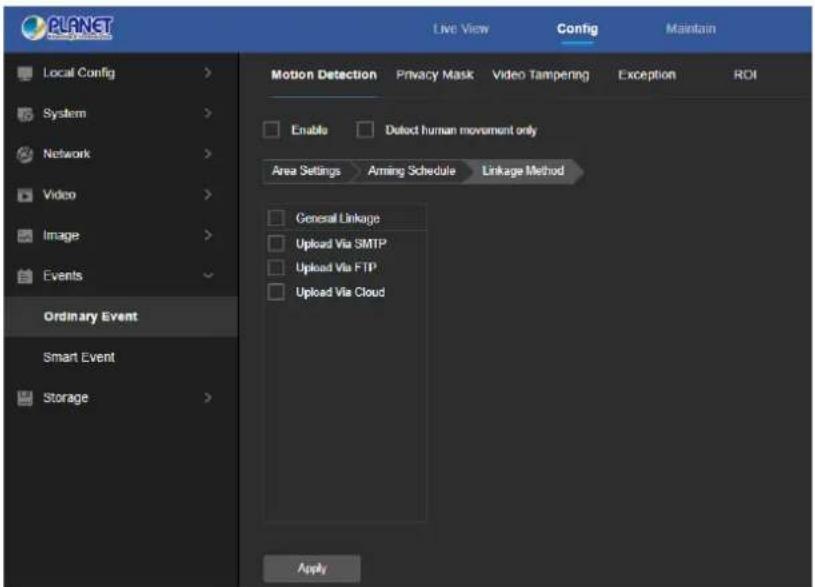Click the Local Config monitor icon

tap(24, 73)
